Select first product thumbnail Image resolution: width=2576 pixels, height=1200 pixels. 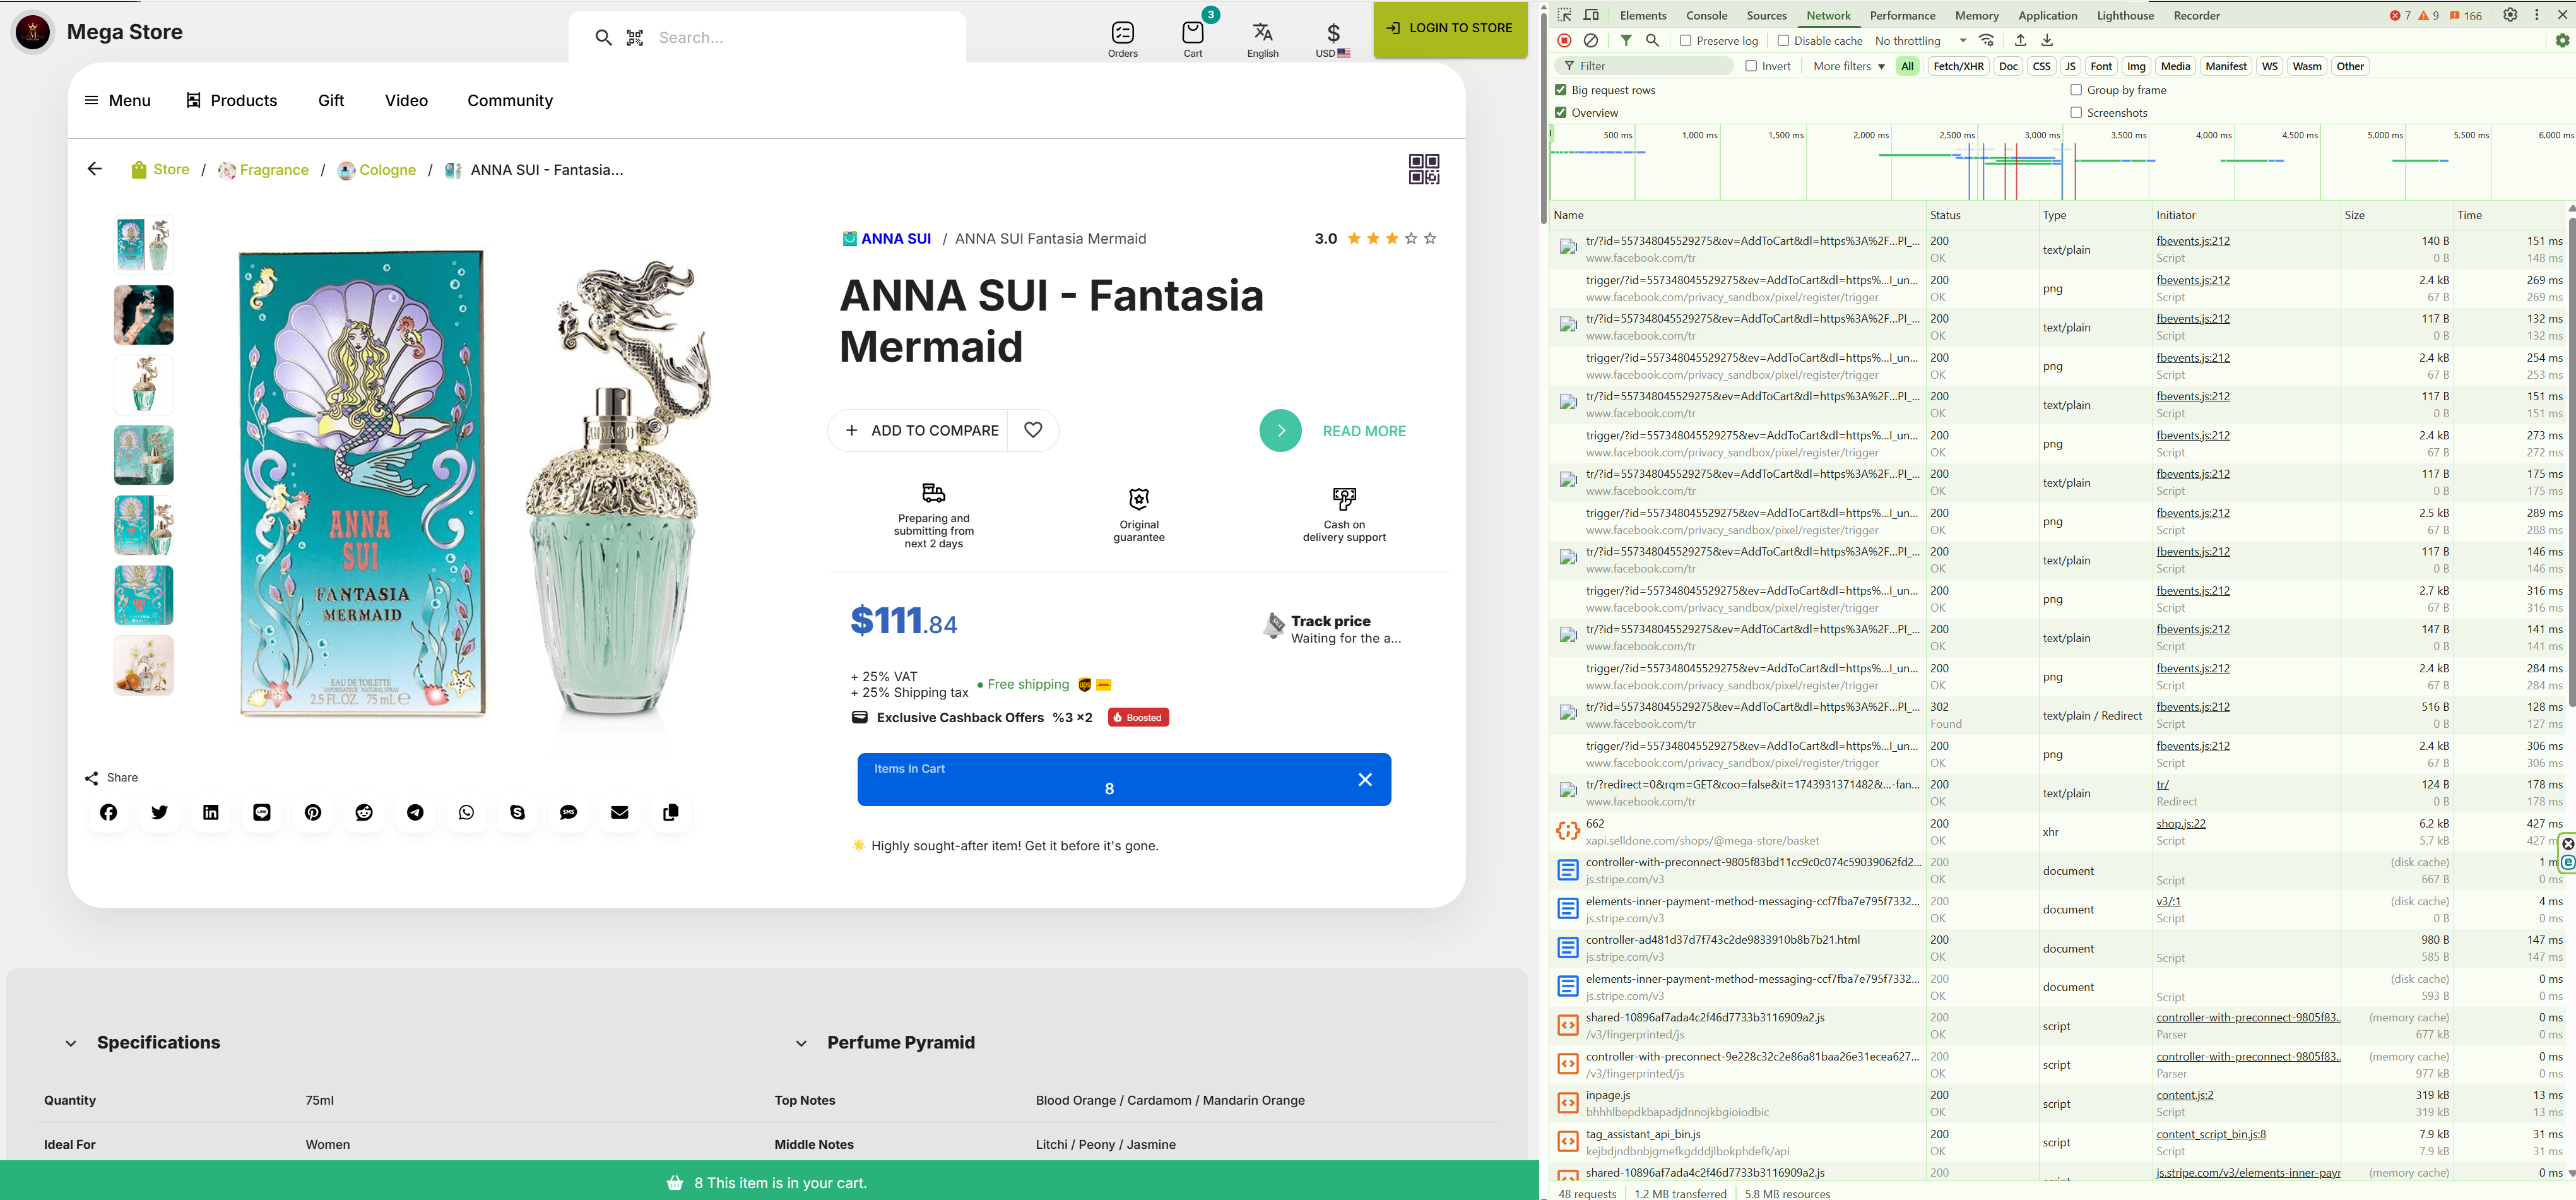(144, 245)
